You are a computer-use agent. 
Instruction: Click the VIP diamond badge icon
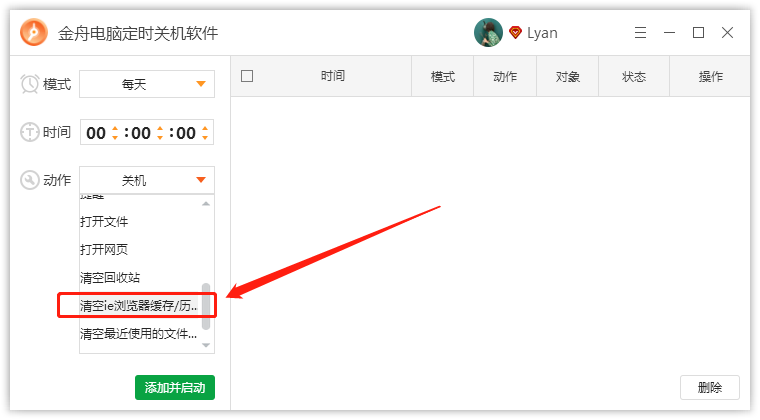(515, 32)
